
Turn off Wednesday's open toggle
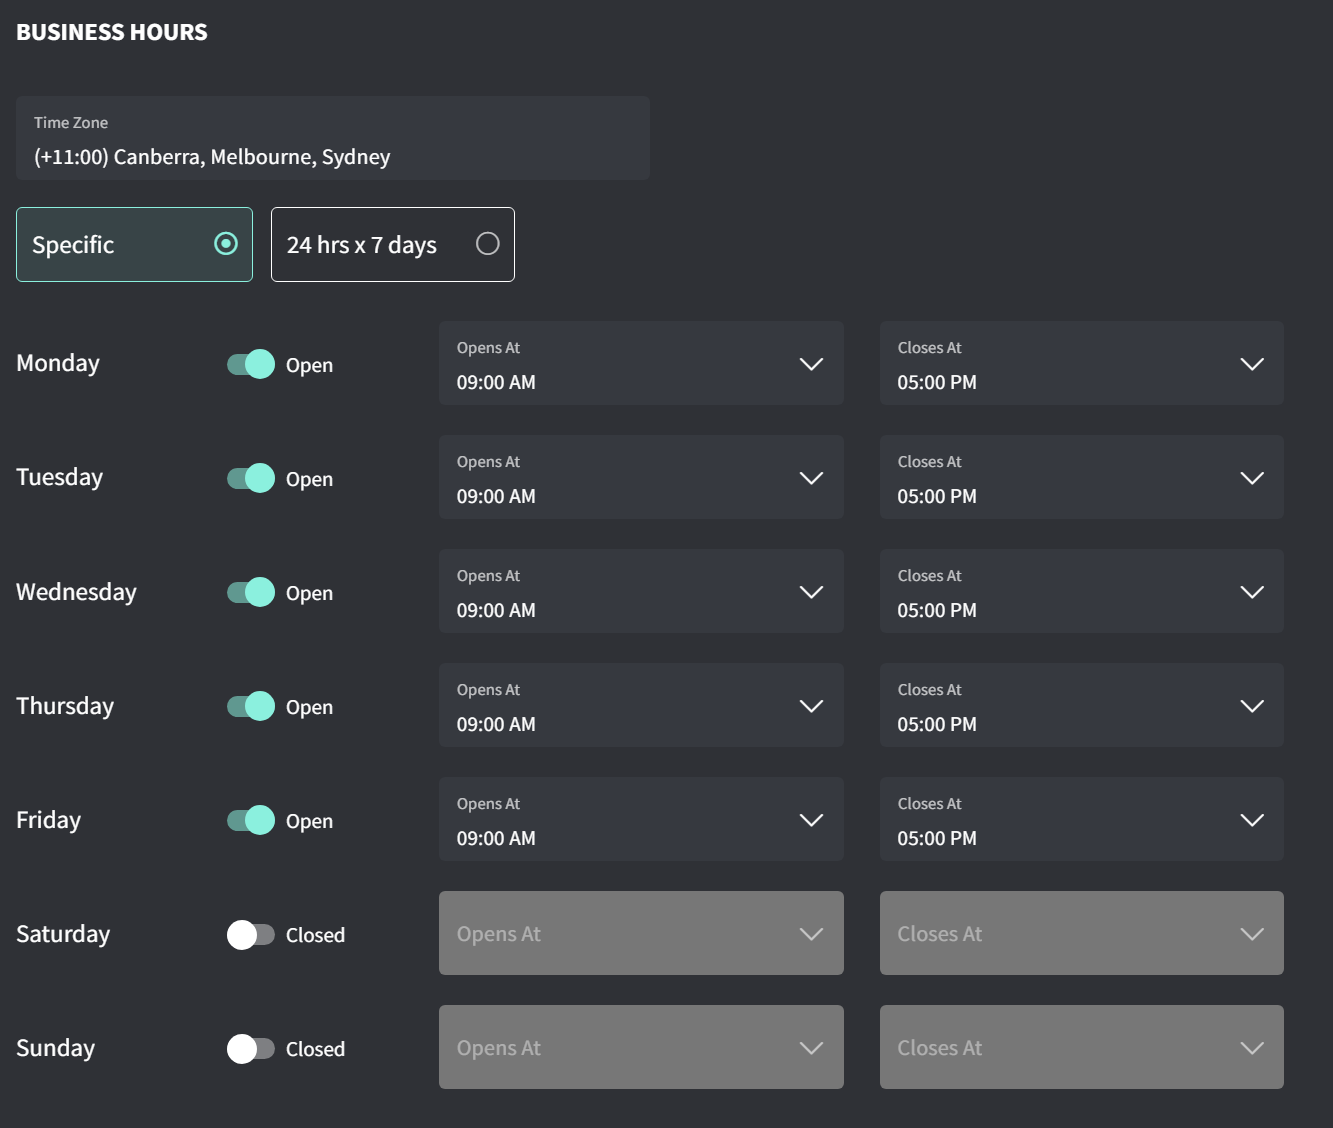coord(251,592)
